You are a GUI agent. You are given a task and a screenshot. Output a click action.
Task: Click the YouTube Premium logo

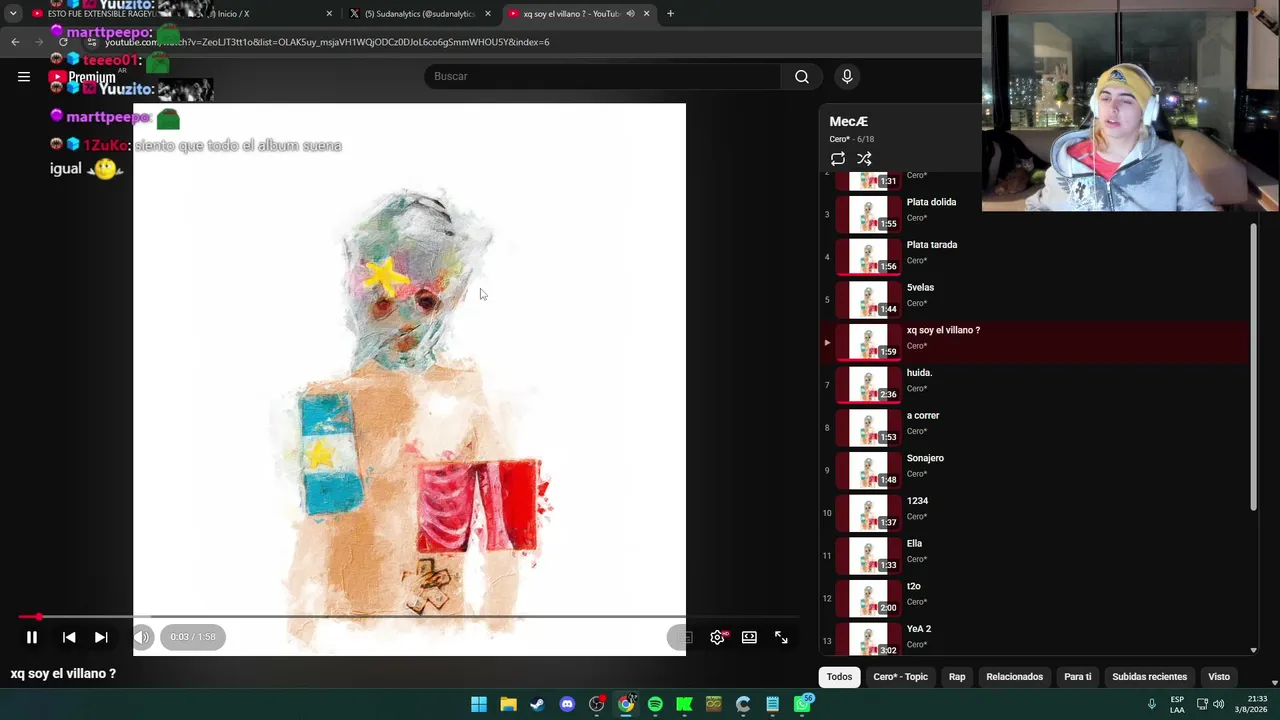tap(82, 77)
